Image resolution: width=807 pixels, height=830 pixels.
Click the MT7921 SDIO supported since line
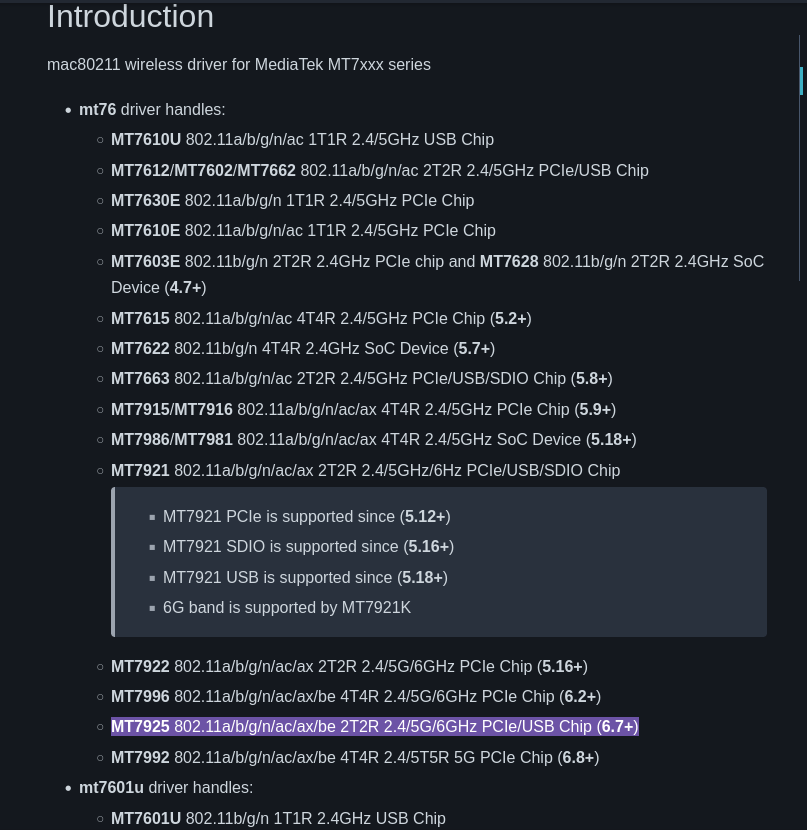[308, 547]
